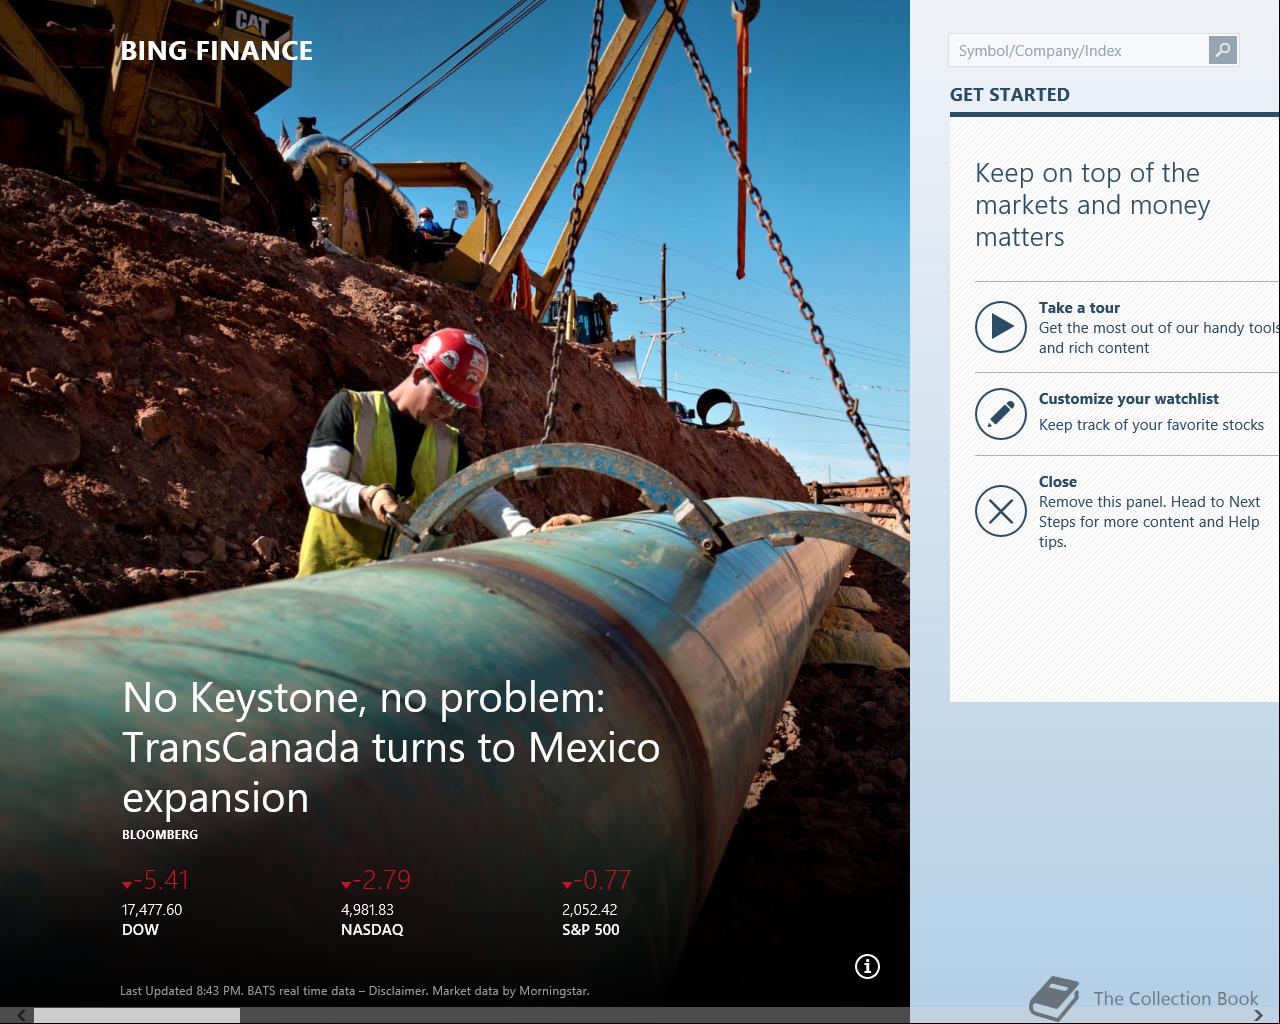This screenshot has height=1024, width=1280.
Task: Click the DOW change value -5.41
Action: 155,880
